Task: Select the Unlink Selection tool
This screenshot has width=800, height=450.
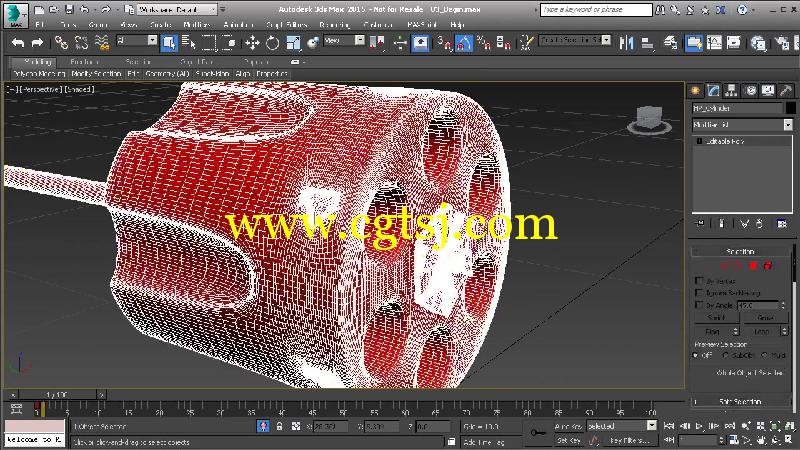Action: click(81, 43)
